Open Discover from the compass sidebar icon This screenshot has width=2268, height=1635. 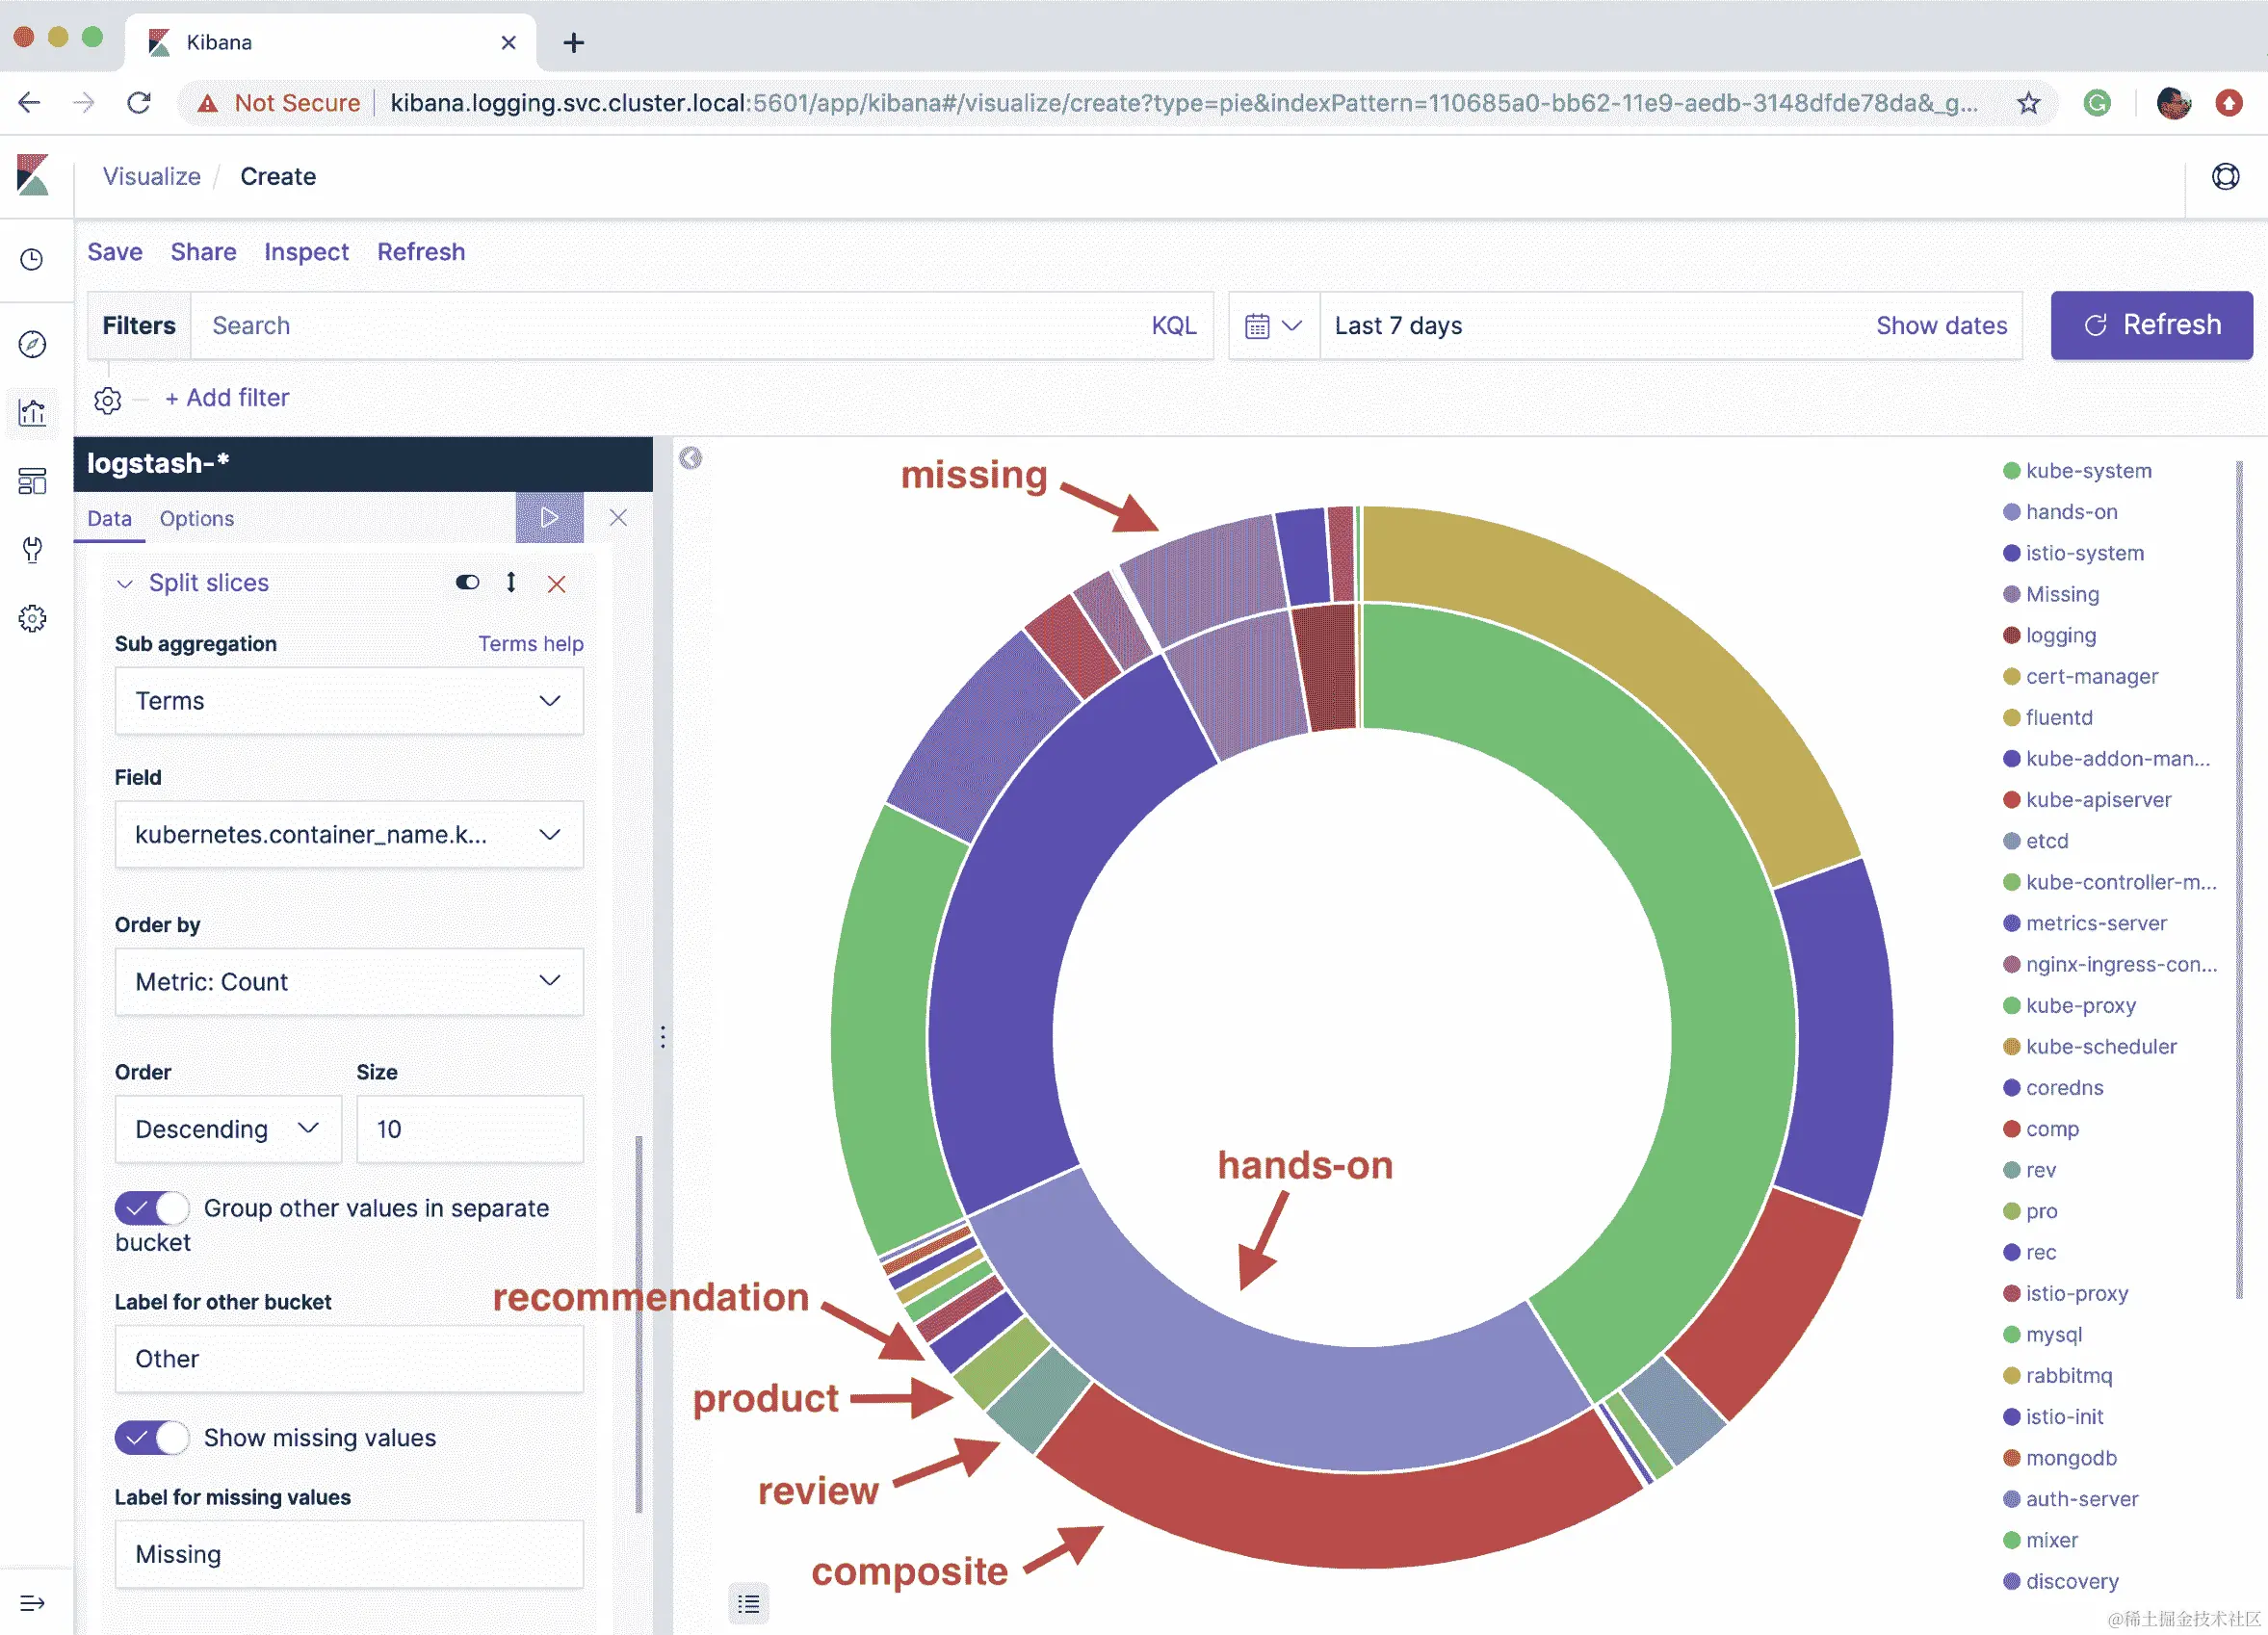(x=32, y=345)
